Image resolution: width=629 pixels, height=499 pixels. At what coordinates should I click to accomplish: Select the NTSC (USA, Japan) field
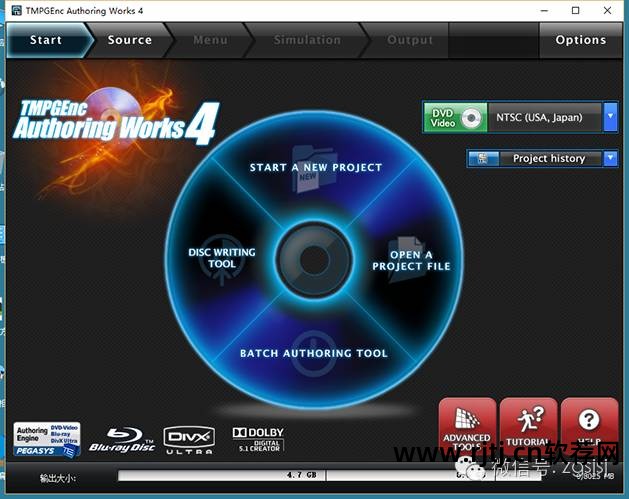pos(544,117)
